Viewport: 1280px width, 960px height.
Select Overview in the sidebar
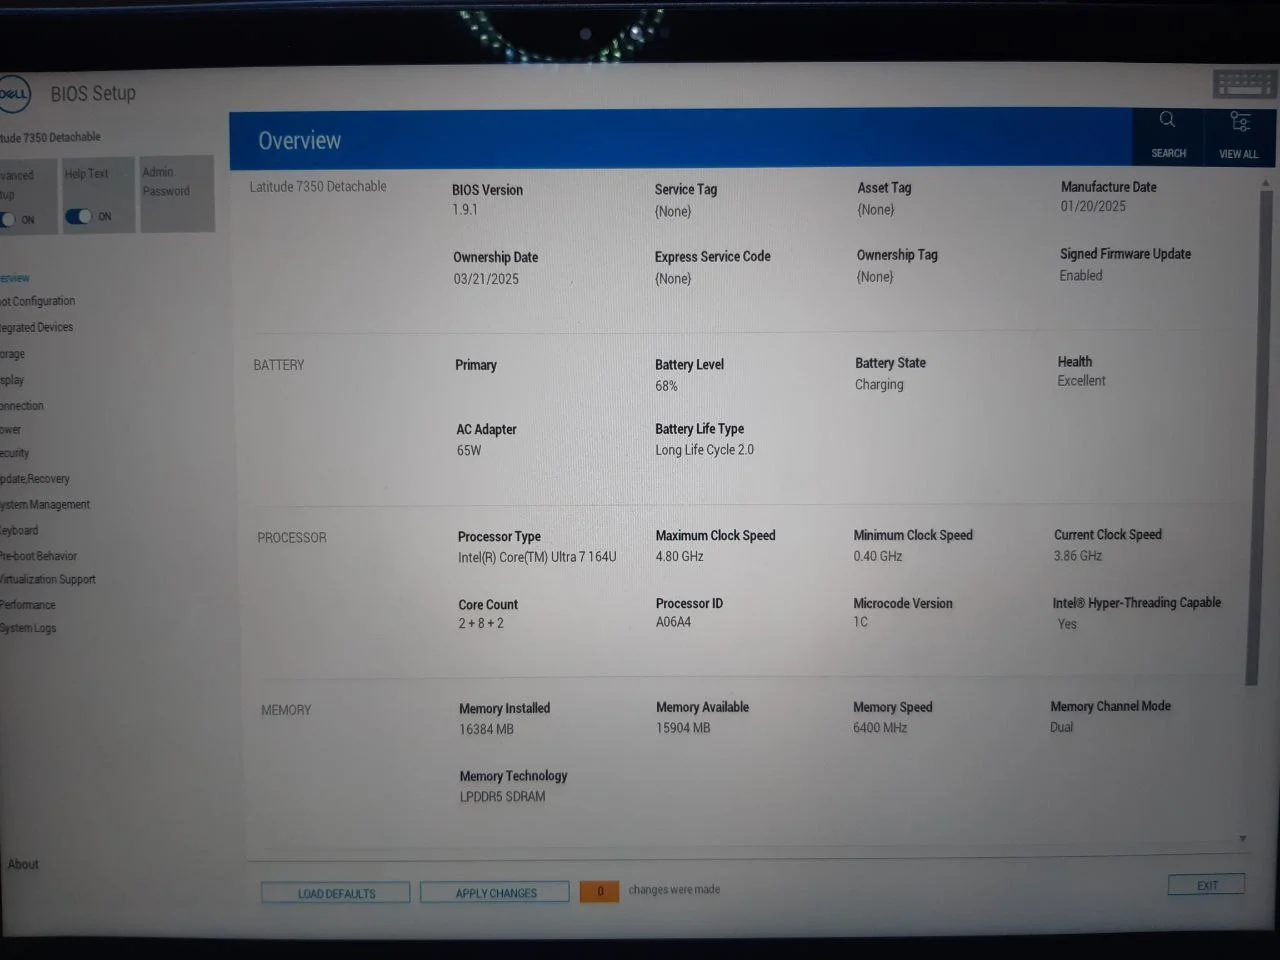click(x=15, y=278)
